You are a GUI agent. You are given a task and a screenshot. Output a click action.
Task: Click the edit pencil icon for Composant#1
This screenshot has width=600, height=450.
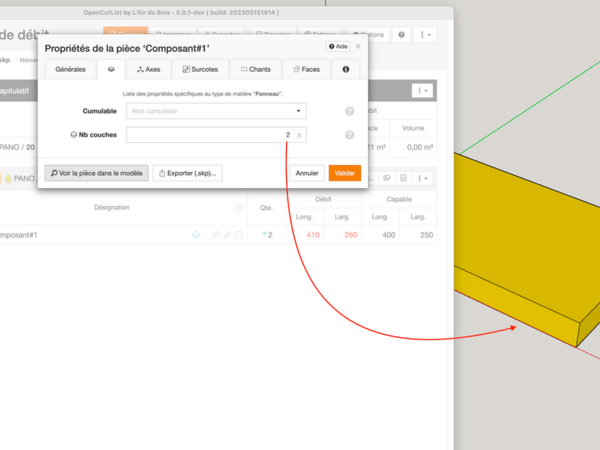pos(227,235)
